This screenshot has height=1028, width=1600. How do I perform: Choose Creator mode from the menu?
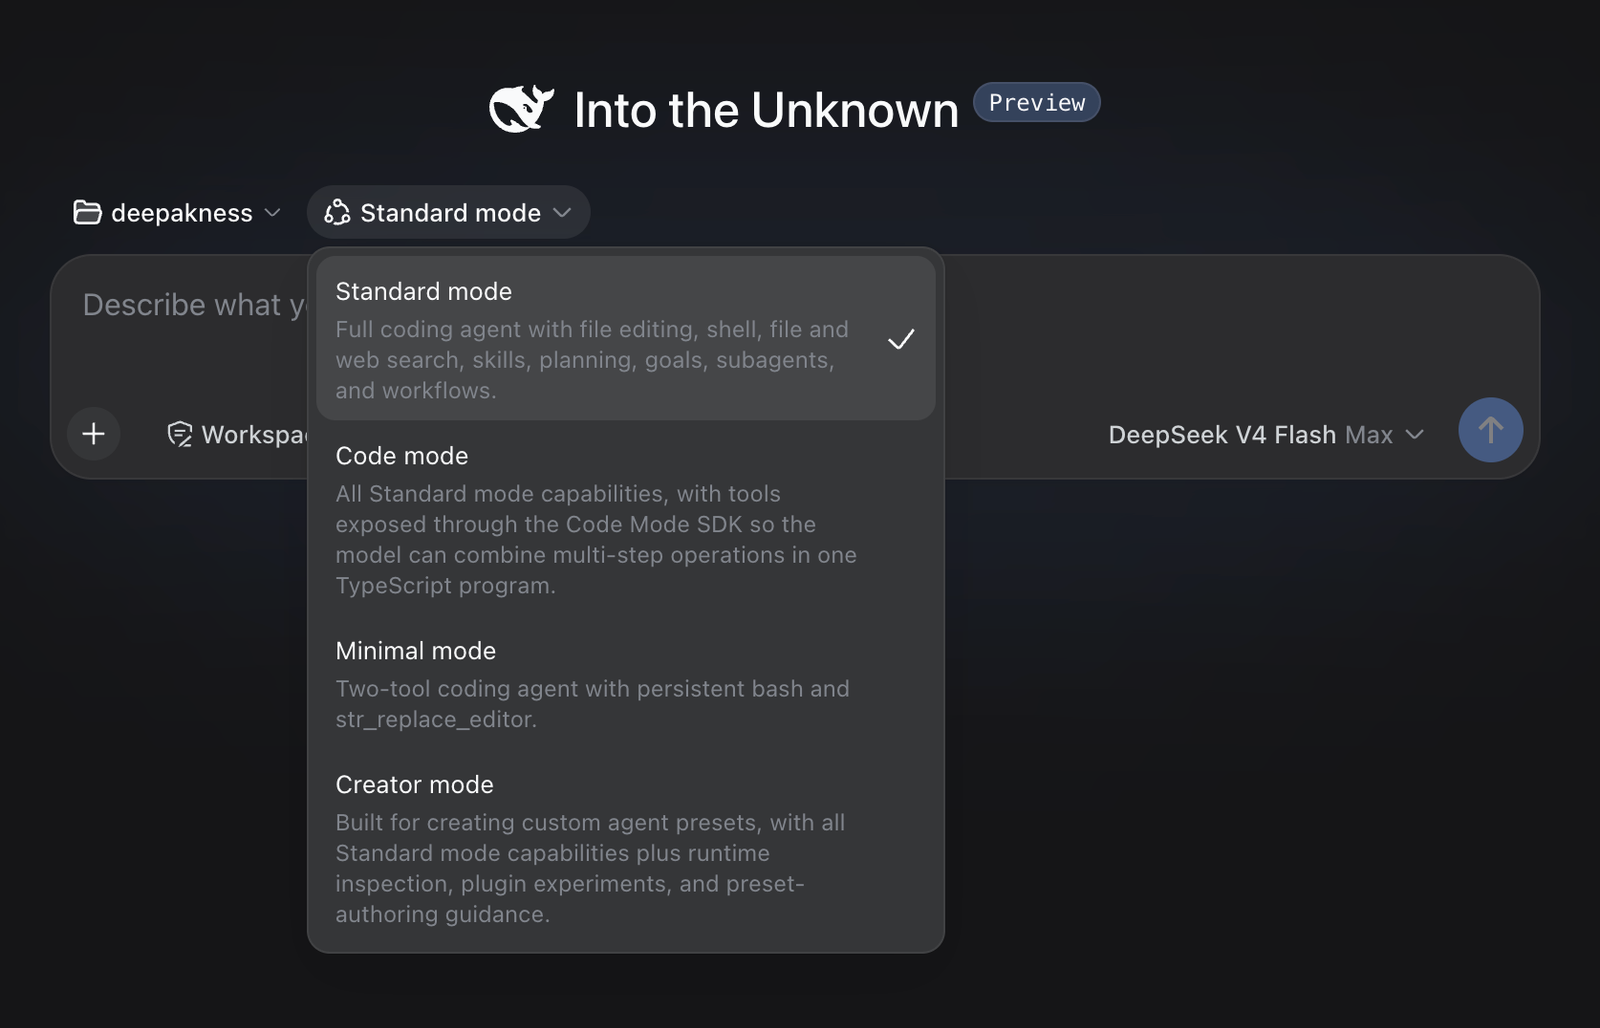pos(626,849)
